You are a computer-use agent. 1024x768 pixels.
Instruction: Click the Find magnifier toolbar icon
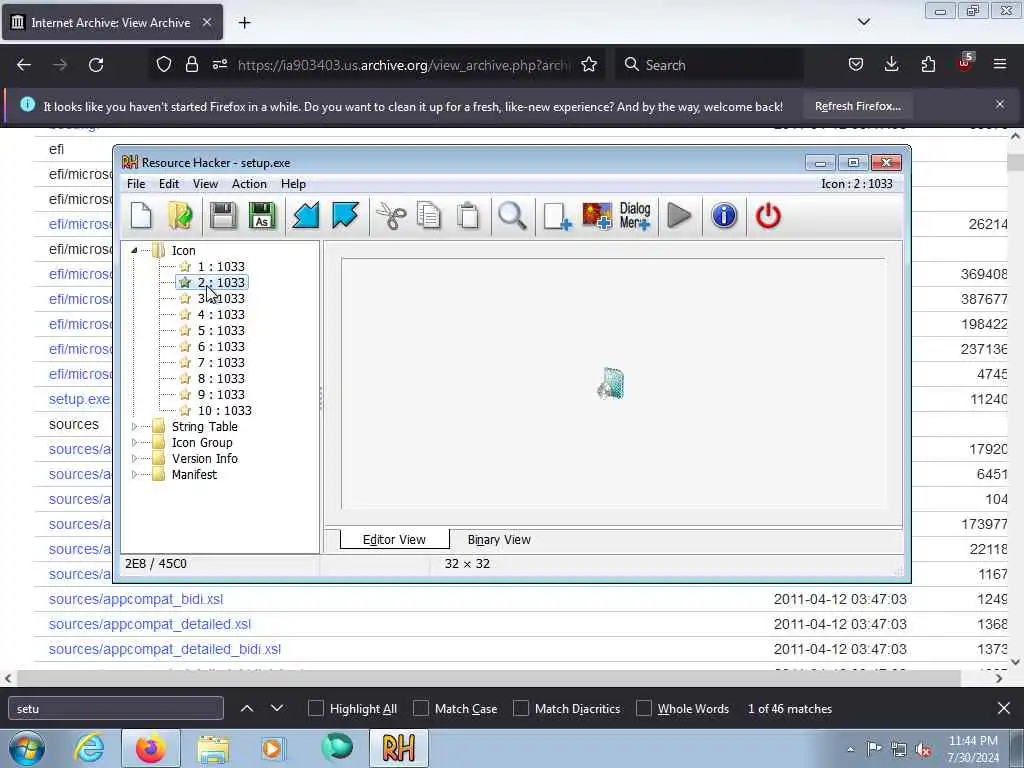click(x=512, y=216)
